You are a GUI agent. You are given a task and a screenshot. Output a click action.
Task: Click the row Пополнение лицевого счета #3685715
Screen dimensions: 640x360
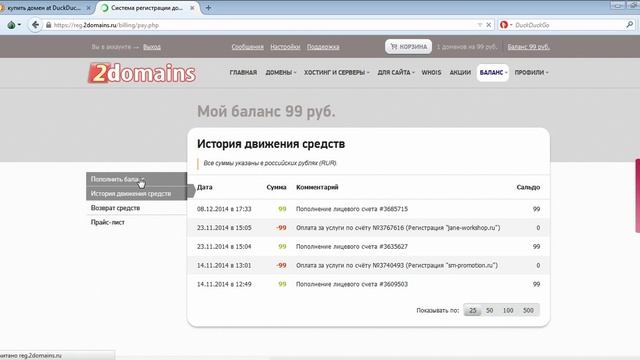click(x=352, y=209)
